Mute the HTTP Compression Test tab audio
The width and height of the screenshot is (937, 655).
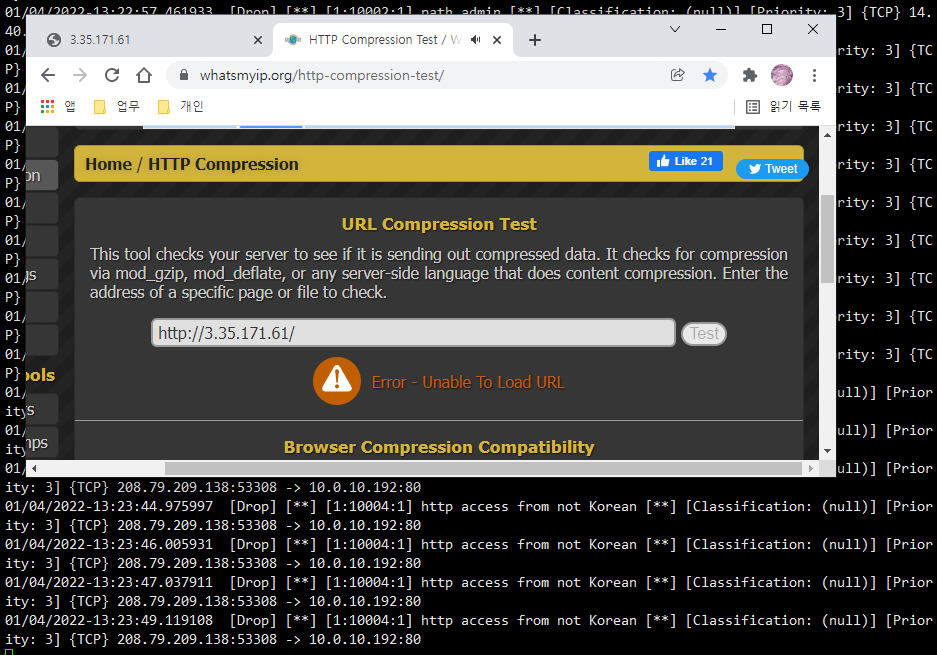[x=476, y=39]
